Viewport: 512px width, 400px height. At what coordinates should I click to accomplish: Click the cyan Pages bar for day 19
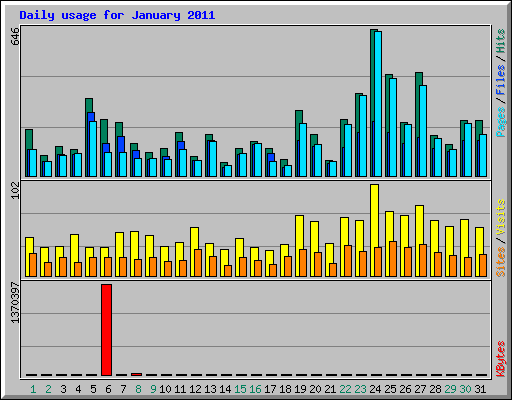303,150
